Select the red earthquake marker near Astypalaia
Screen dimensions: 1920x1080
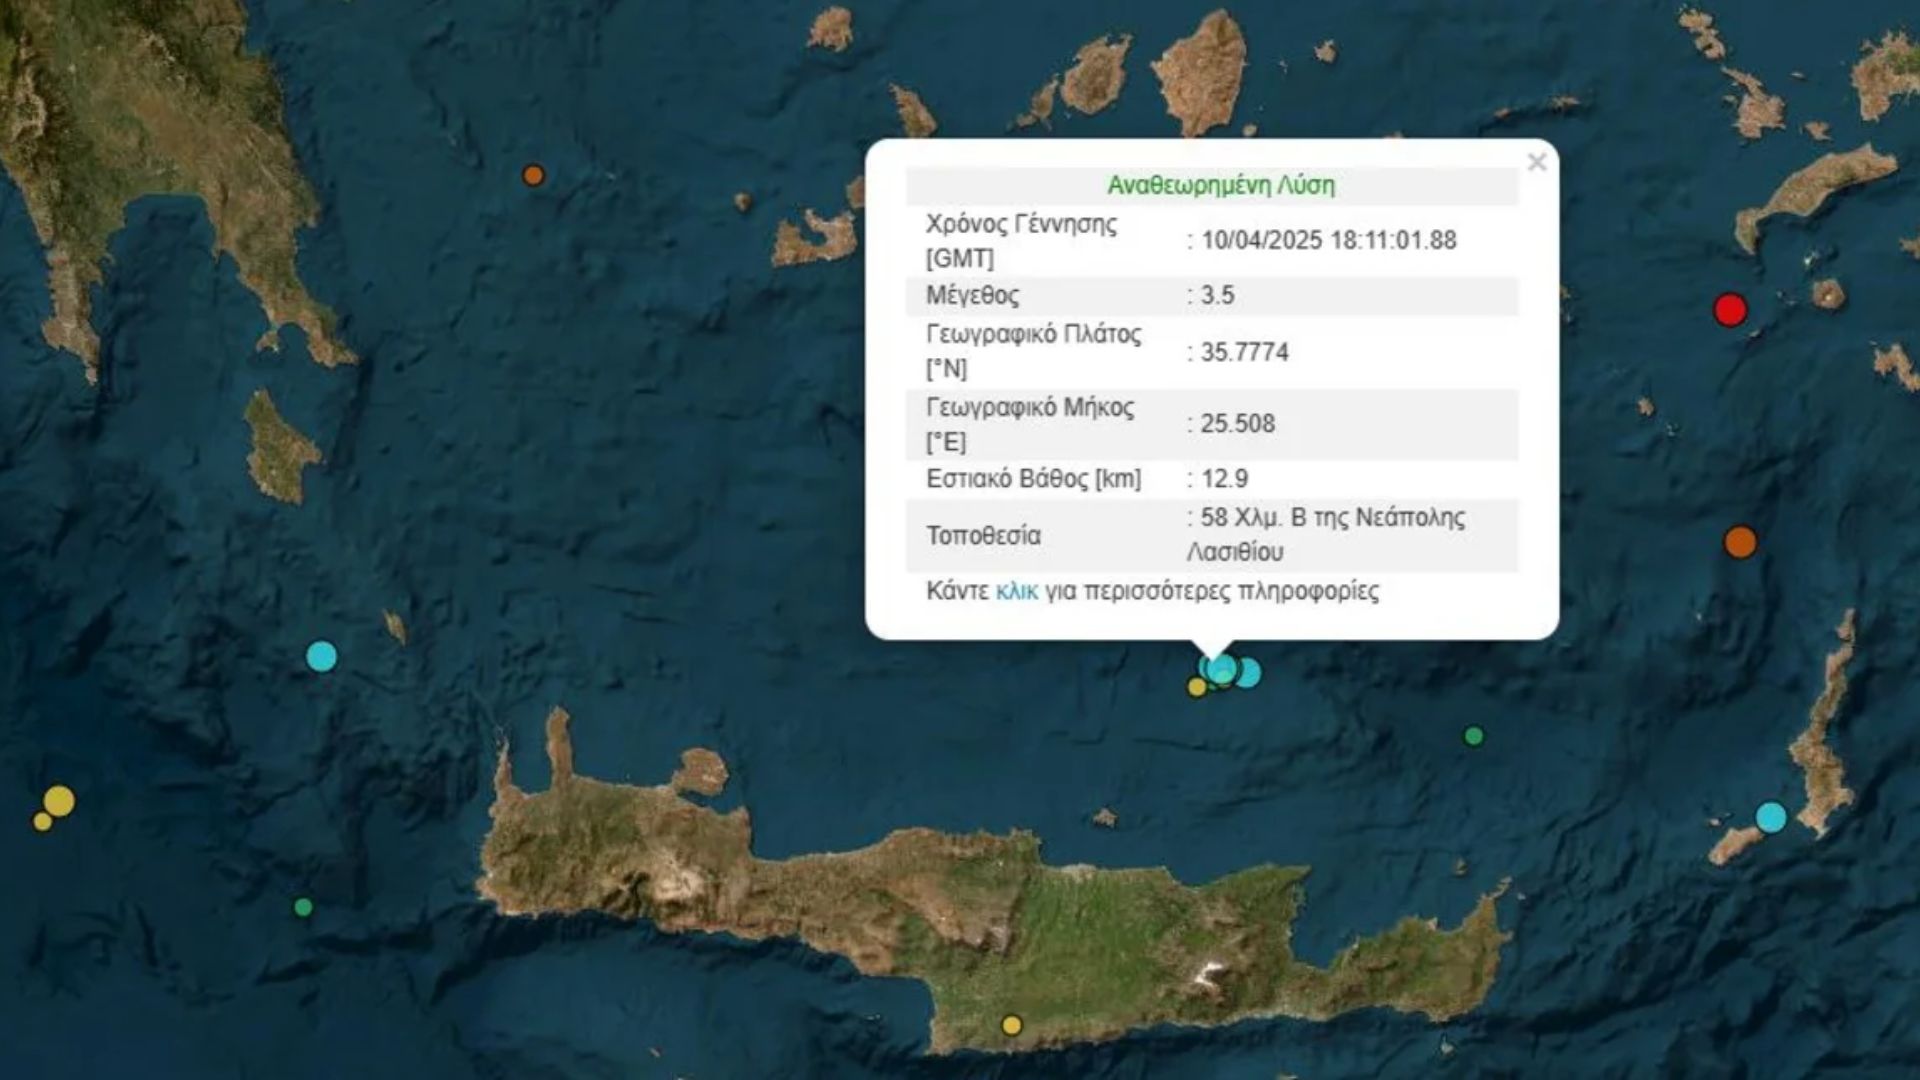click(1730, 310)
